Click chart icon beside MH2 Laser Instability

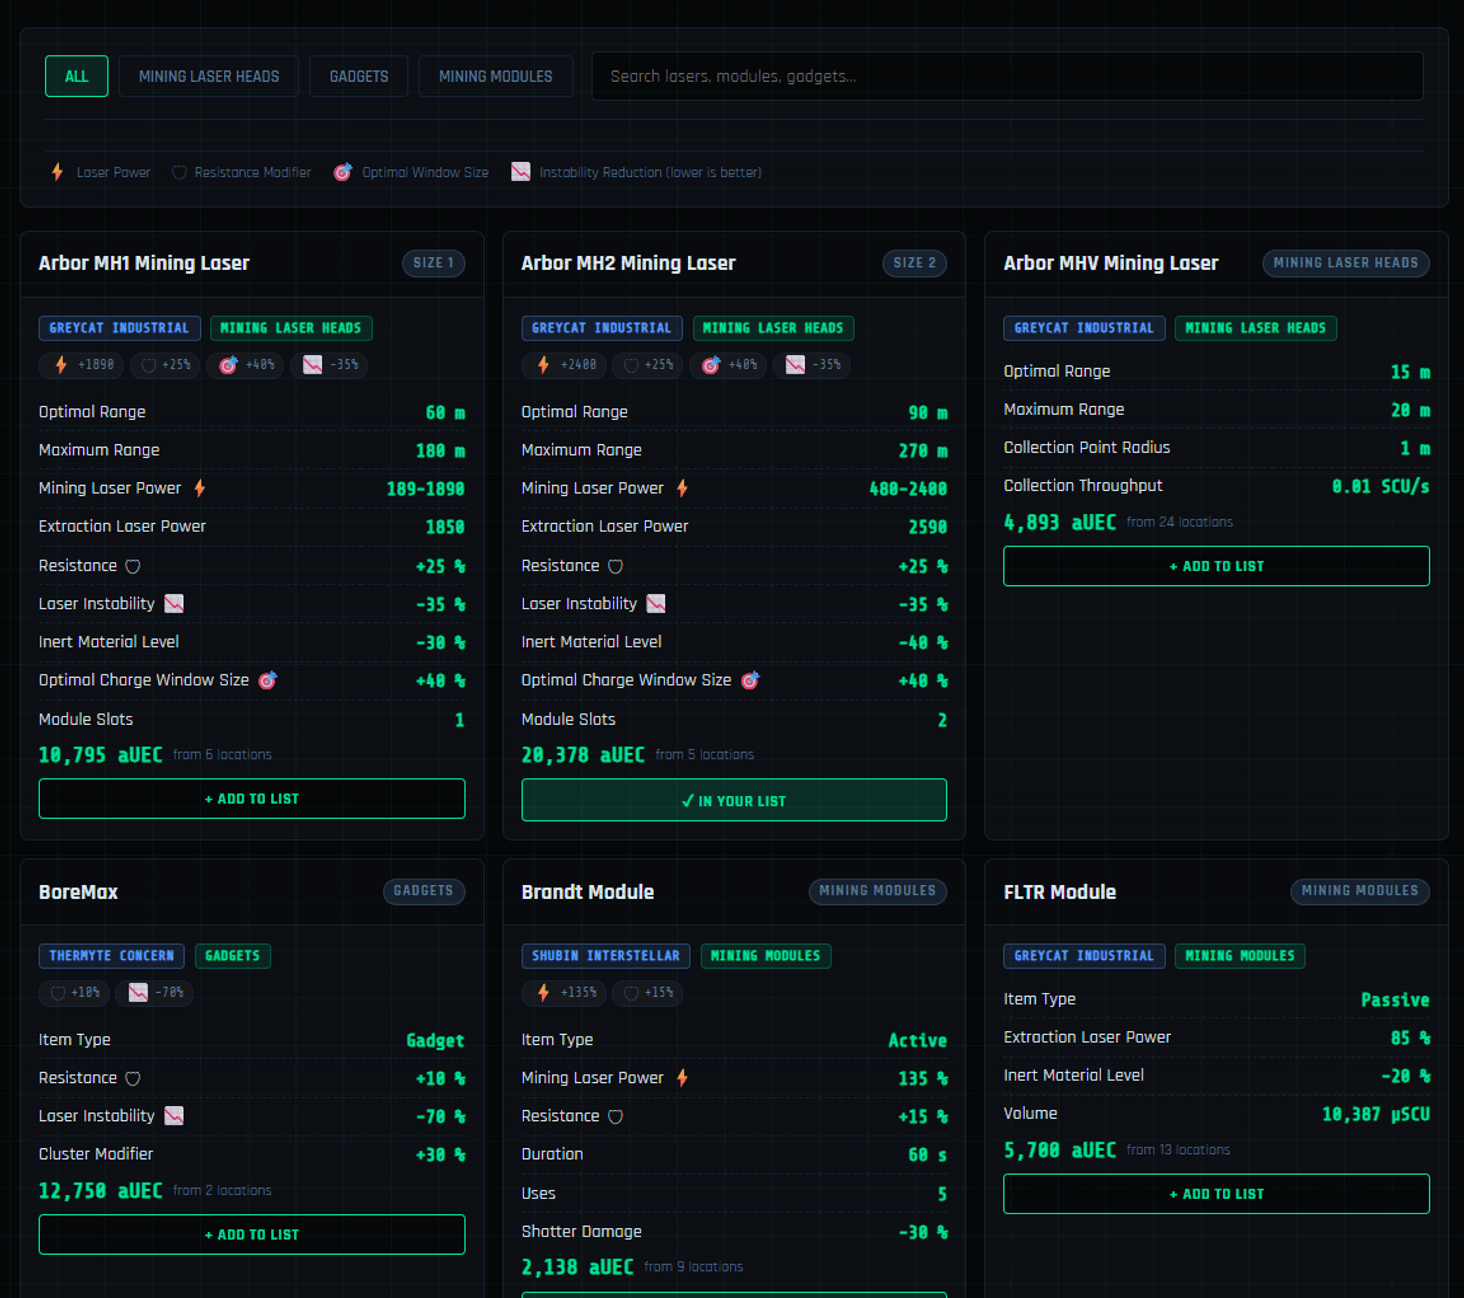tap(656, 604)
